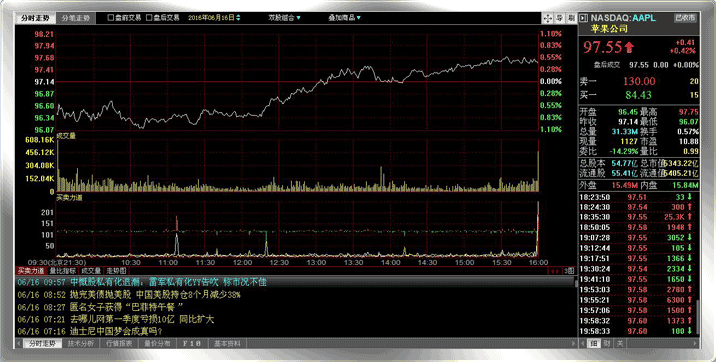Click the right arrow under the trades list
Viewport: 716px width, 362px height.
pos(695,343)
